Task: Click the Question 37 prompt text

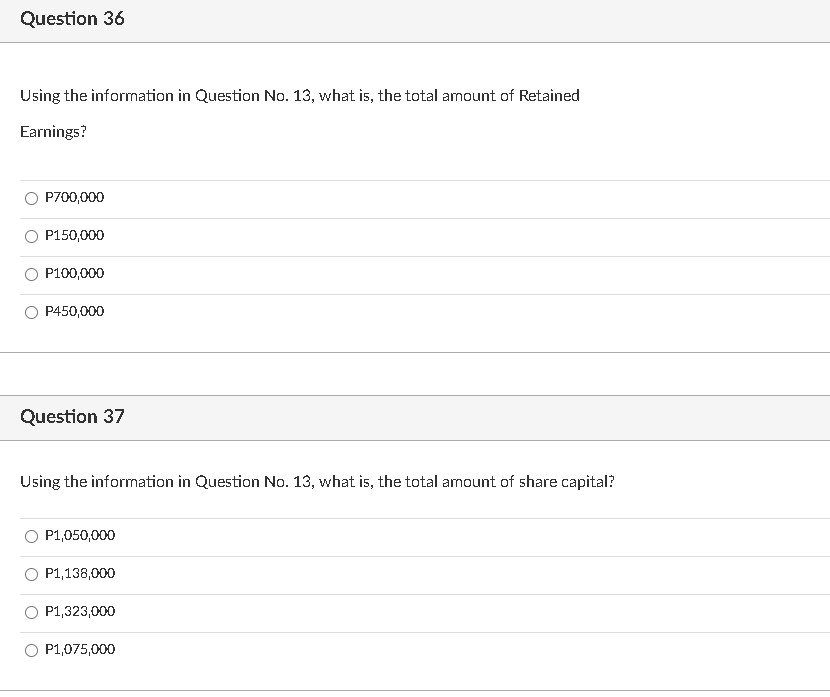Action: 317,481
